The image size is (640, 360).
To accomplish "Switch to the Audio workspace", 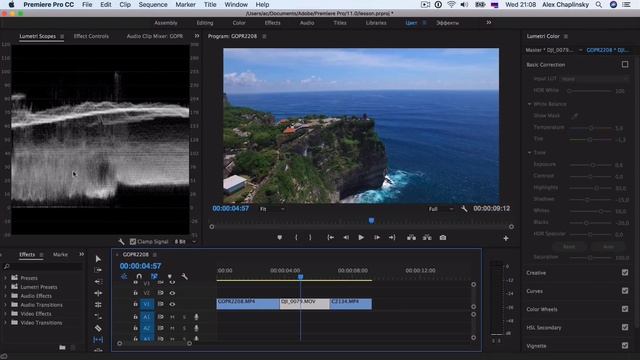I will pyautogui.click(x=307, y=23).
